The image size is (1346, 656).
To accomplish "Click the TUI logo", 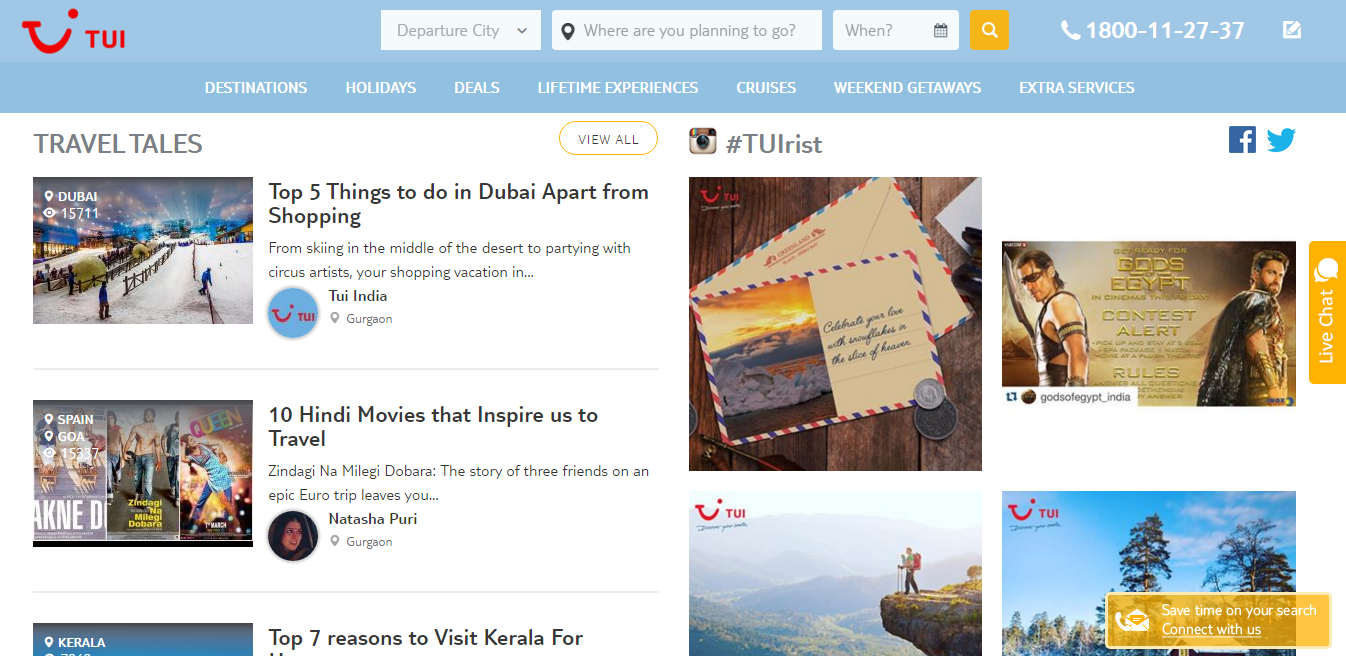I will coord(73,30).
